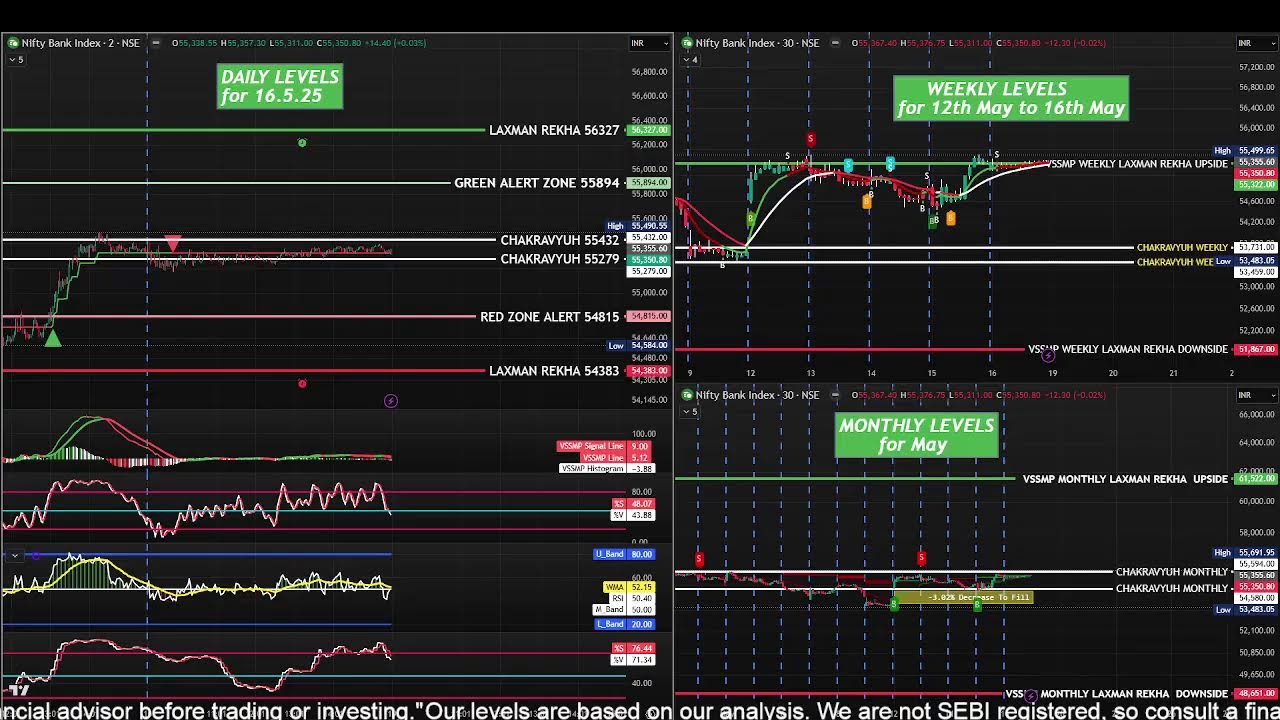
Task: Click the green buy triangle on the daily chart
Action: [x=53, y=339]
